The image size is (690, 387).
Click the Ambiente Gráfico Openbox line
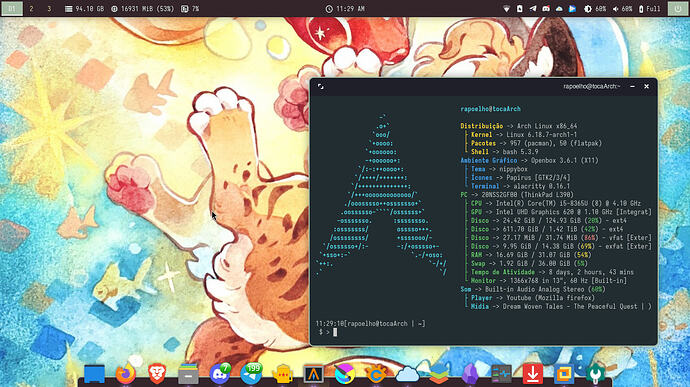[x=529, y=160]
